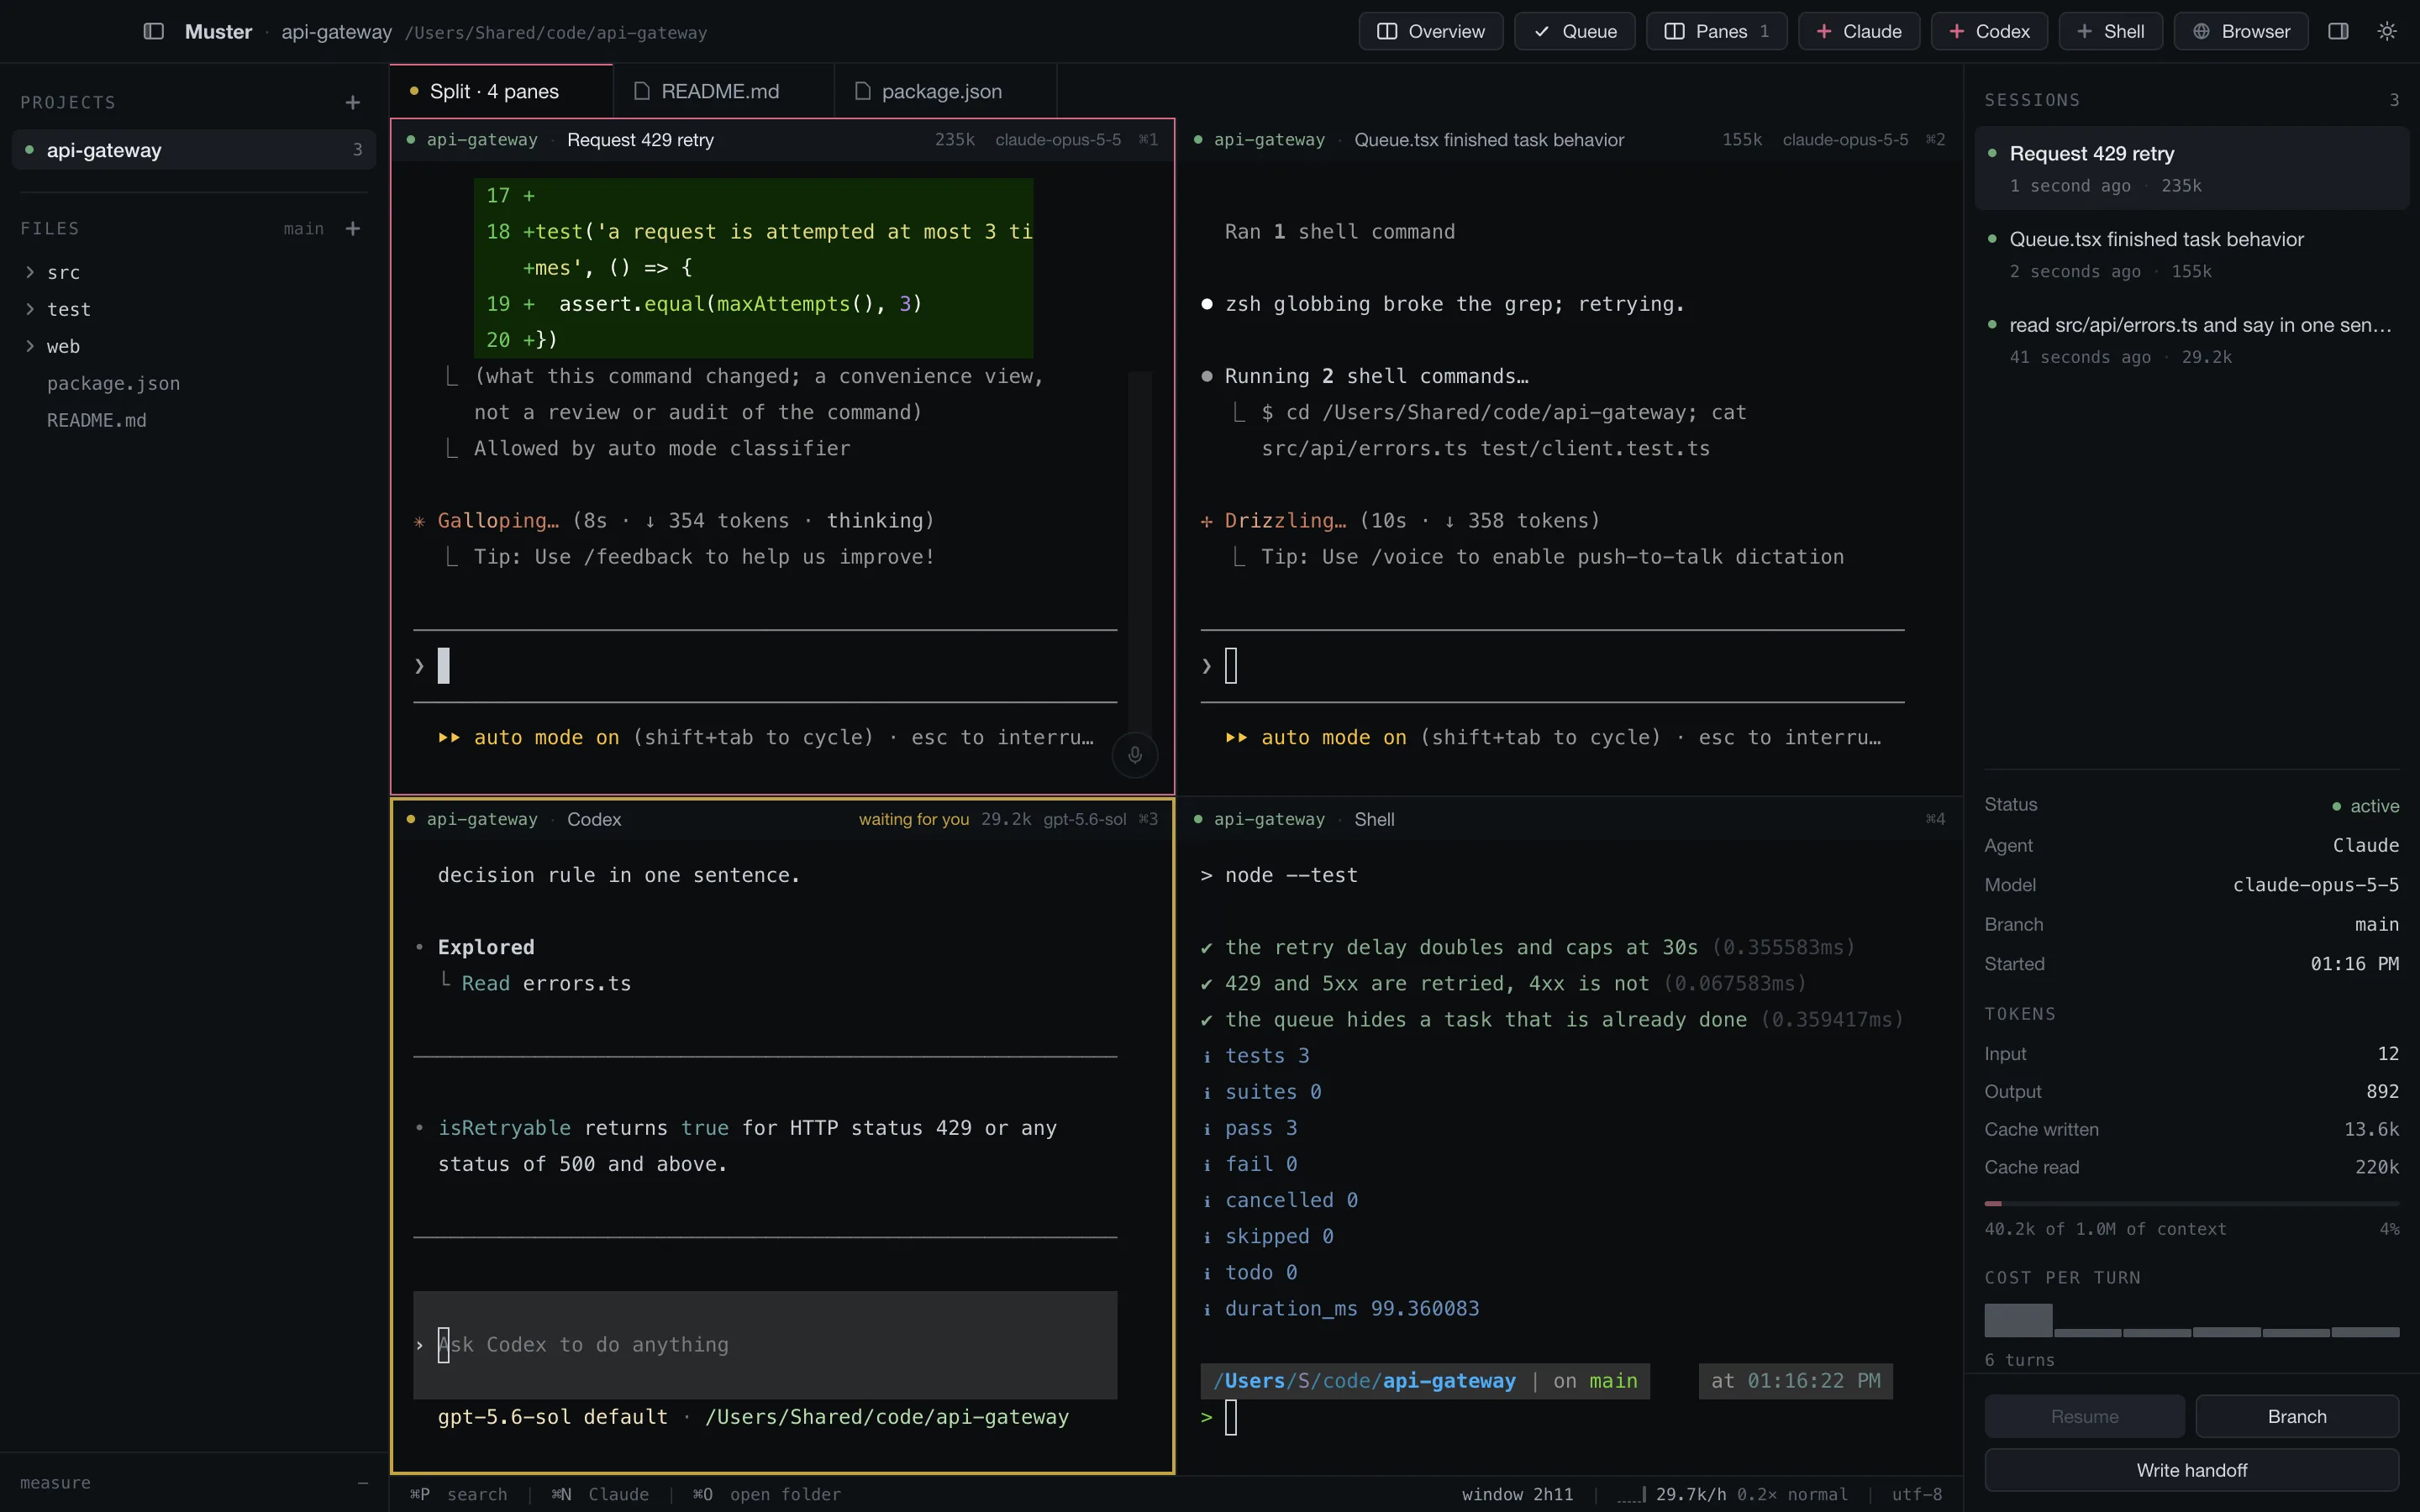This screenshot has height=1512, width=2420.
Task: Start a new Codex session
Action: (x=1989, y=31)
